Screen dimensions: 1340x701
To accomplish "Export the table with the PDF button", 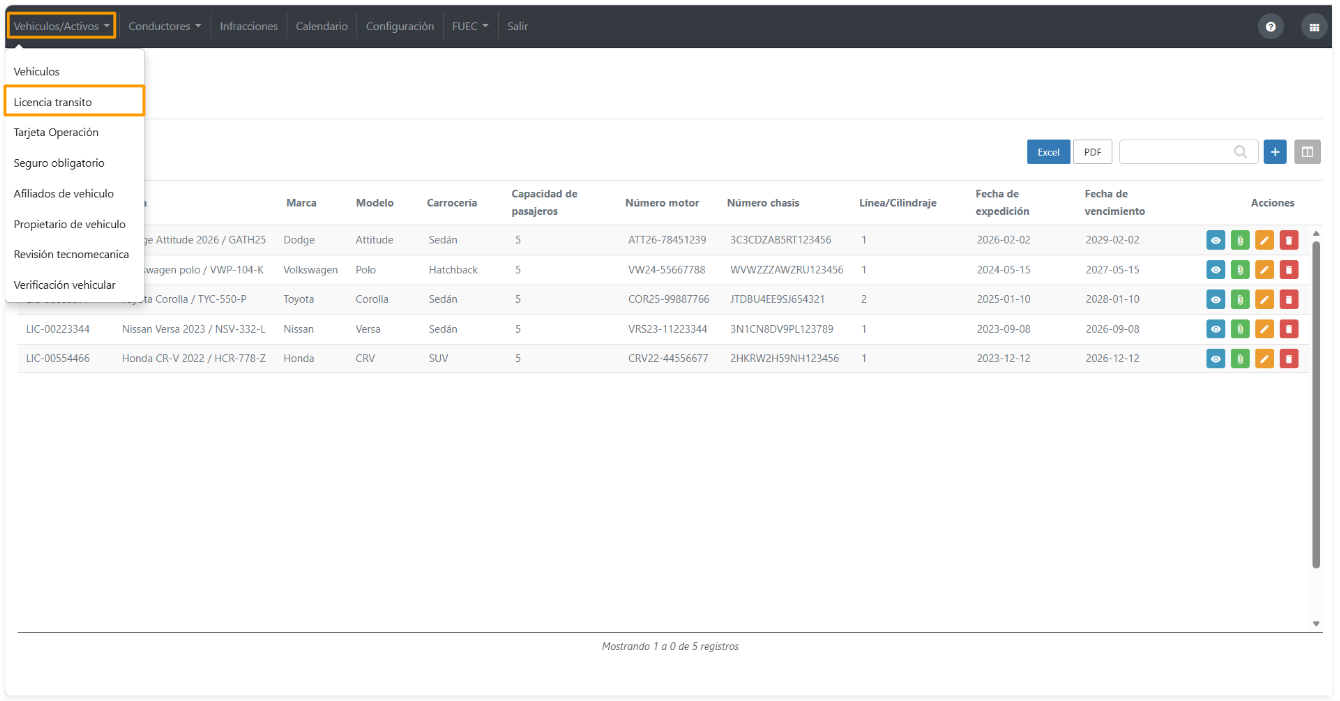I will pyautogui.click(x=1093, y=152).
